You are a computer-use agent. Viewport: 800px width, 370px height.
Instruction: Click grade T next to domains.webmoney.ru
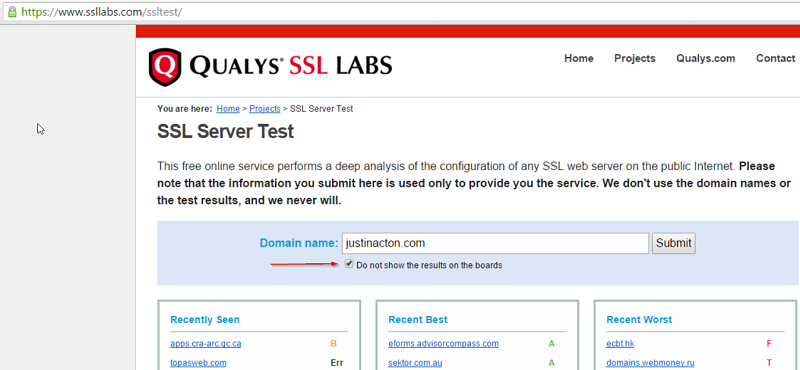769,363
